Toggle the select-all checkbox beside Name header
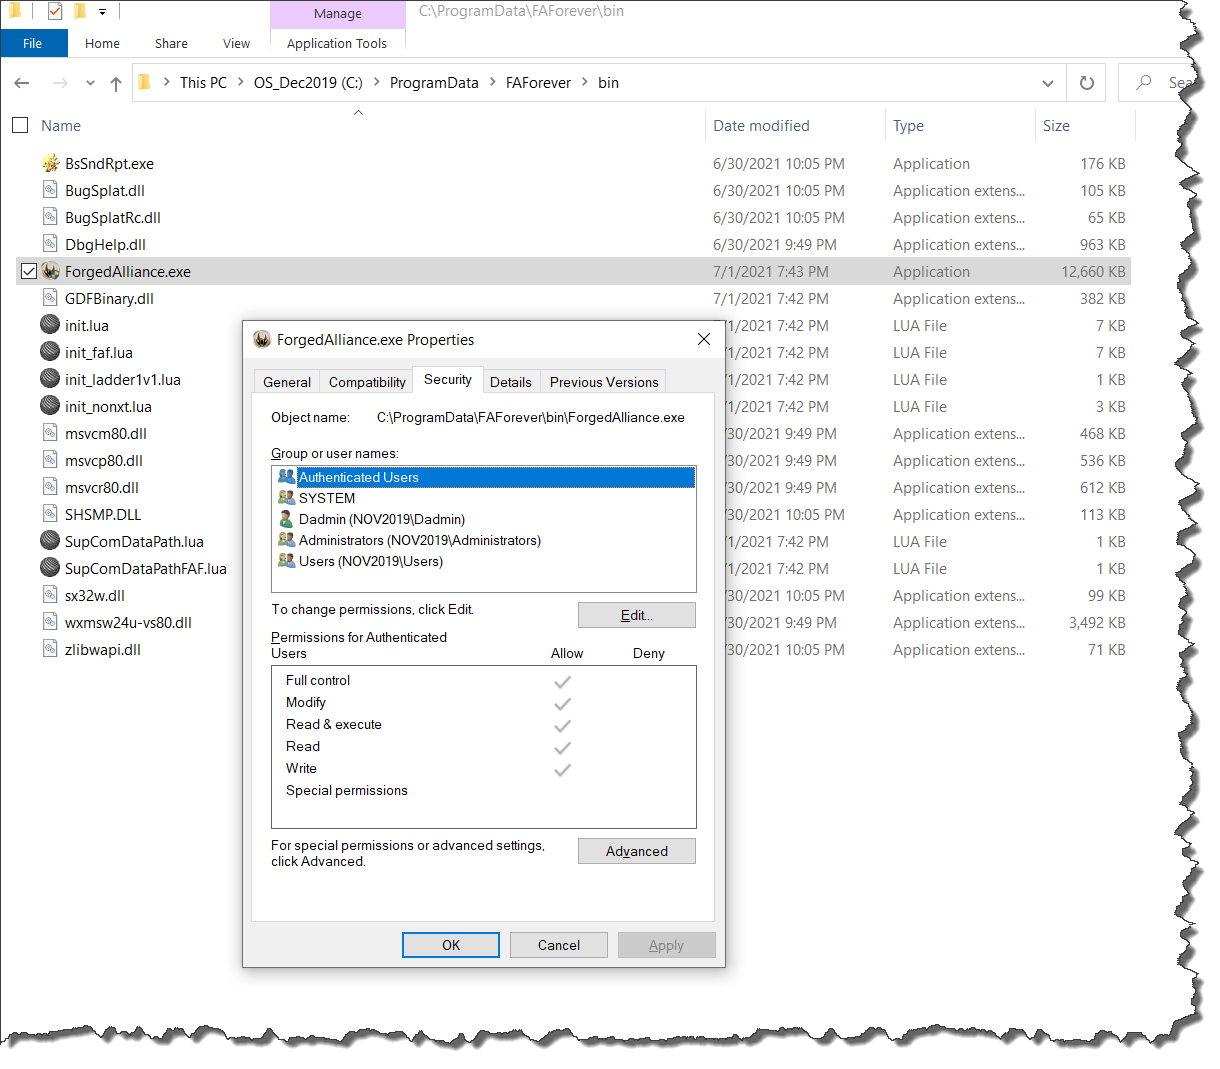The height and width of the screenshot is (1069, 1220). coord(20,125)
